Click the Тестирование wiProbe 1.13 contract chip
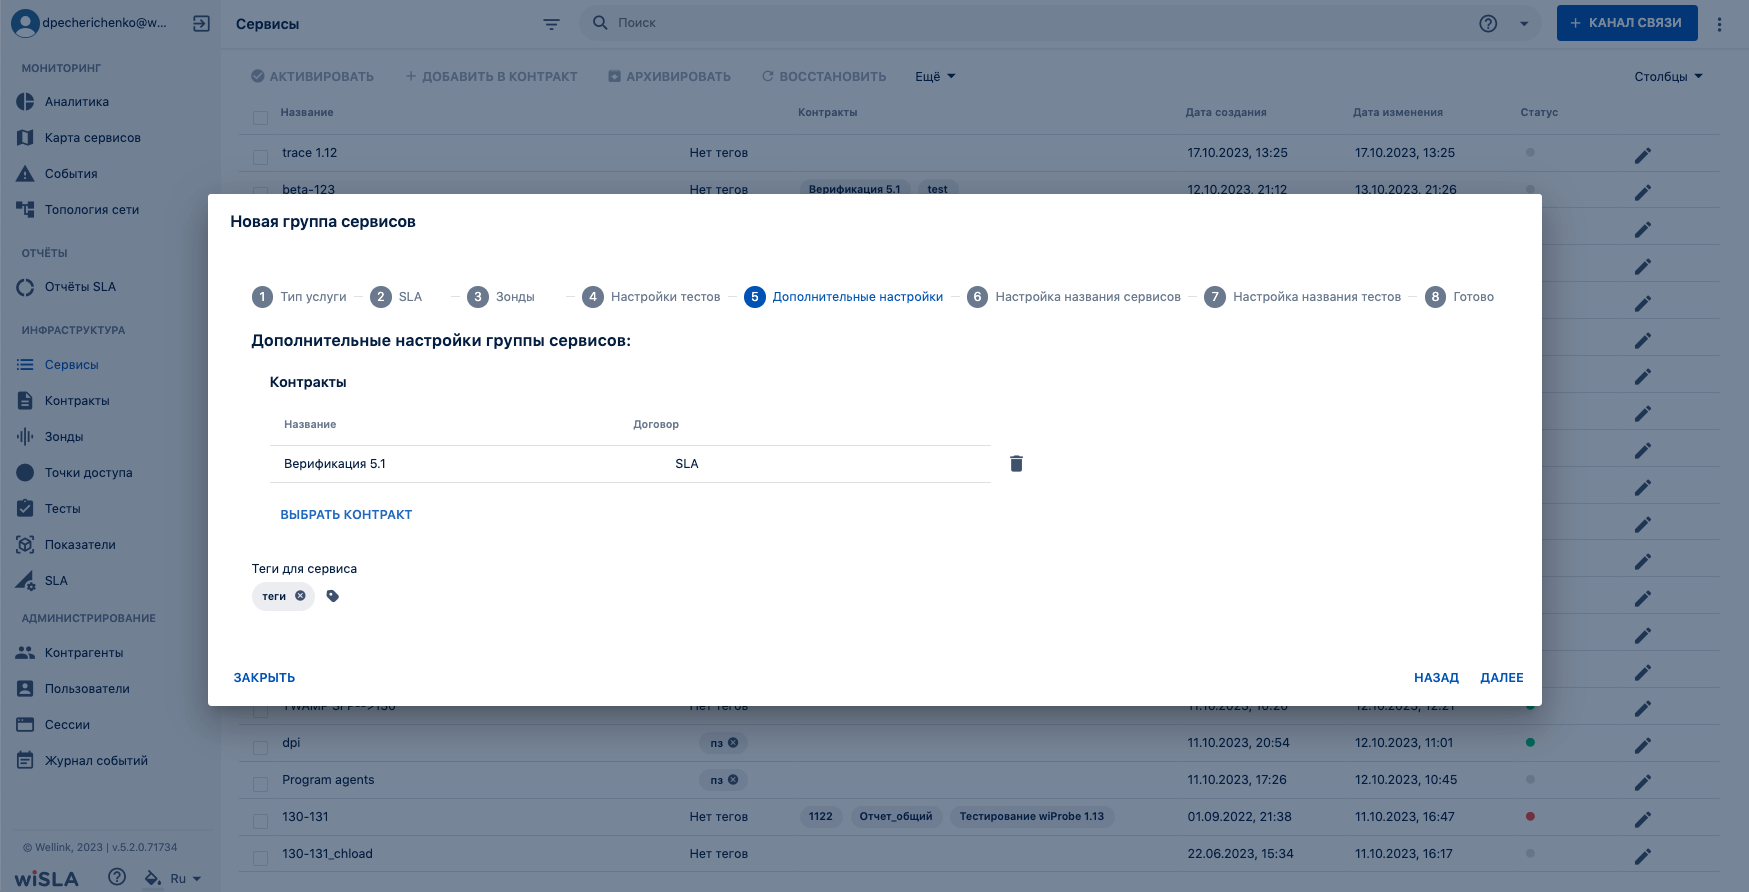 pyautogui.click(x=1032, y=817)
